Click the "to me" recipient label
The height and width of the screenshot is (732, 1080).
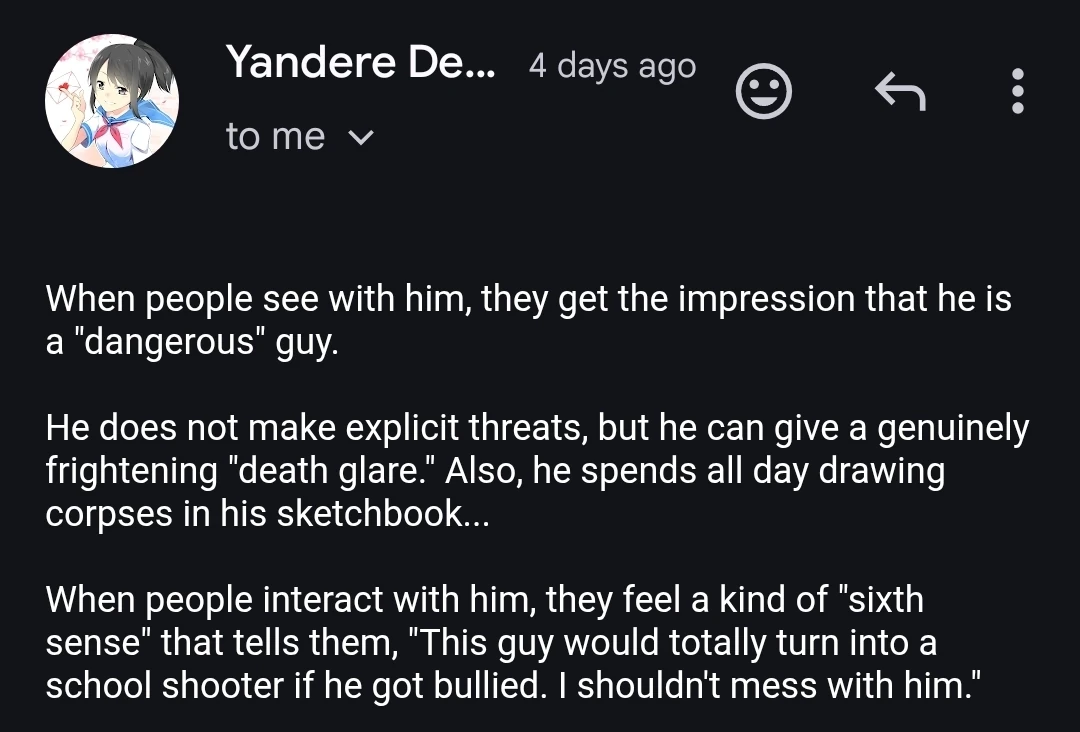275,137
